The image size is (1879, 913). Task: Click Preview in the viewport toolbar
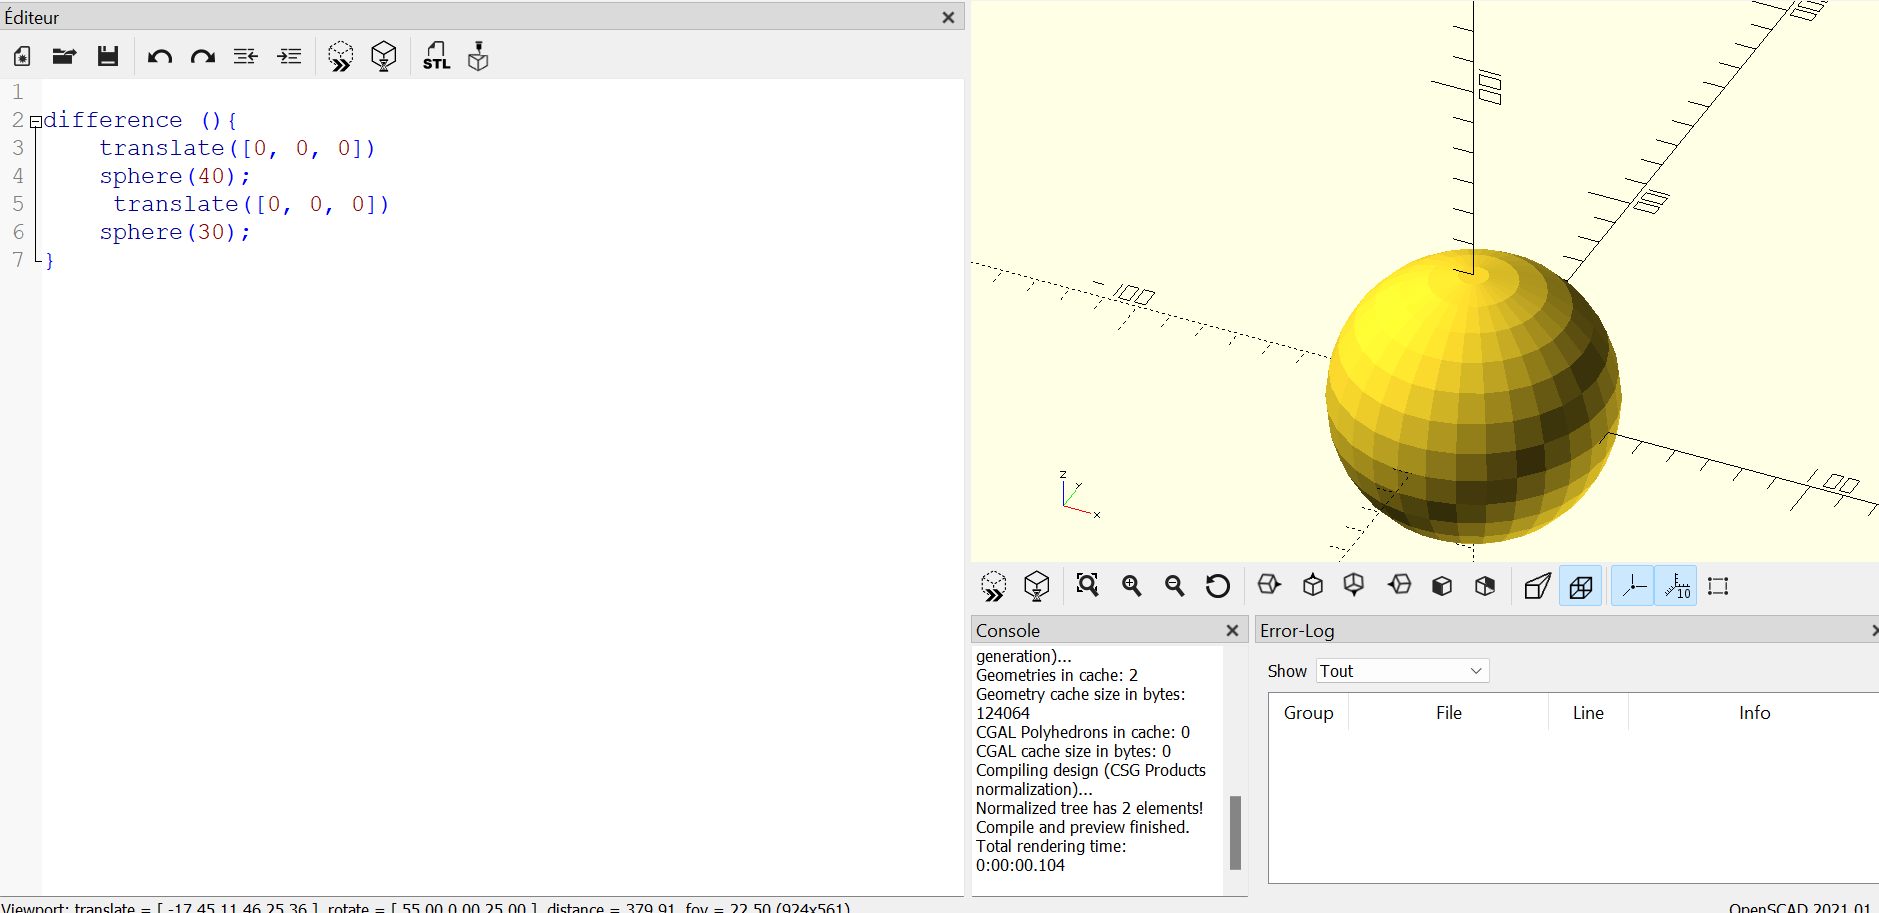993,586
